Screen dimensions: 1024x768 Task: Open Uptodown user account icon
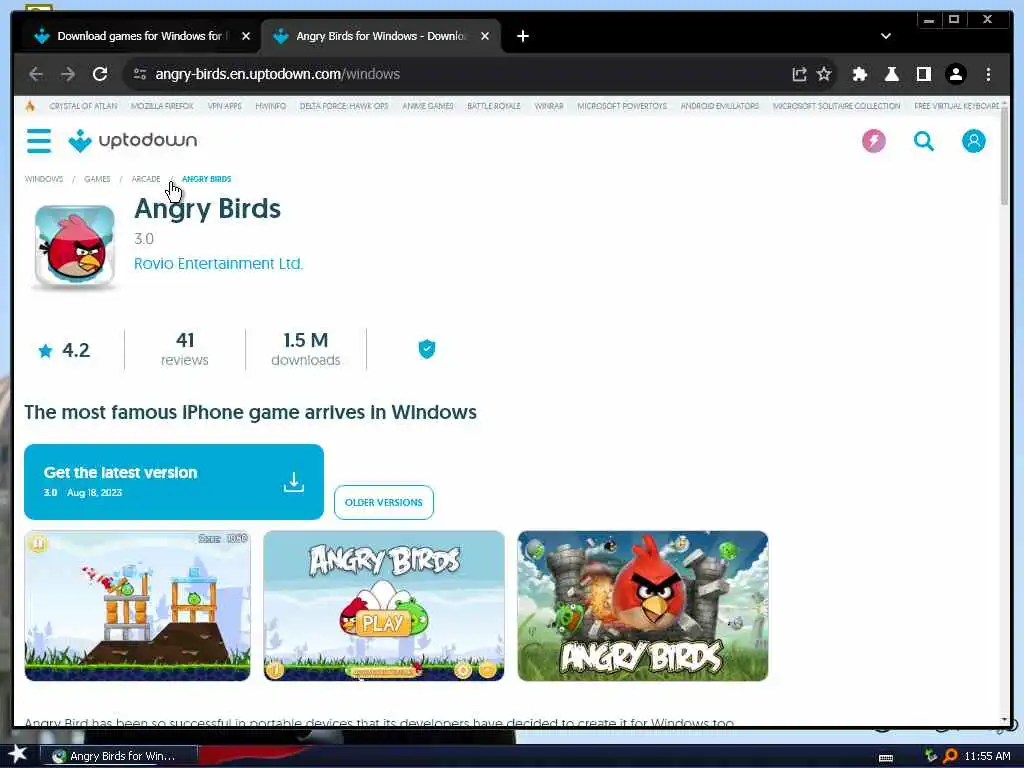[973, 140]
